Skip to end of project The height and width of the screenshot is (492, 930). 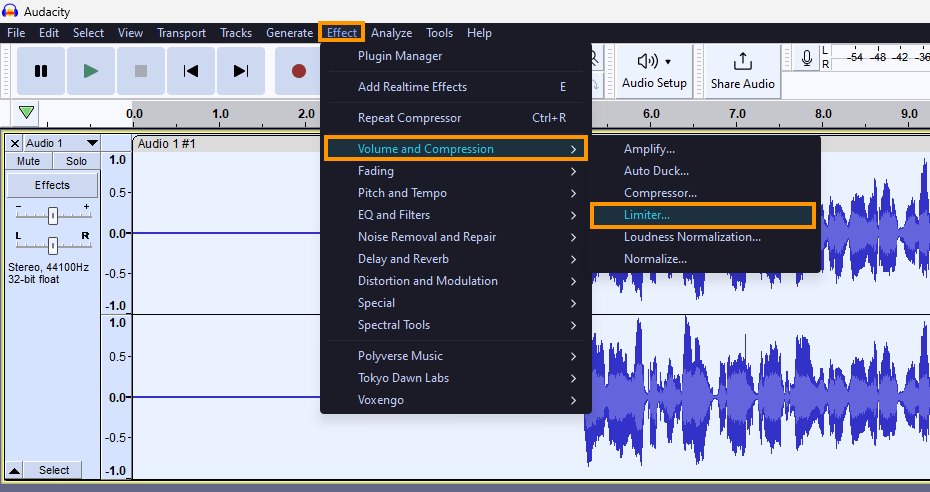pyautogui.click(x=241, y=71)
